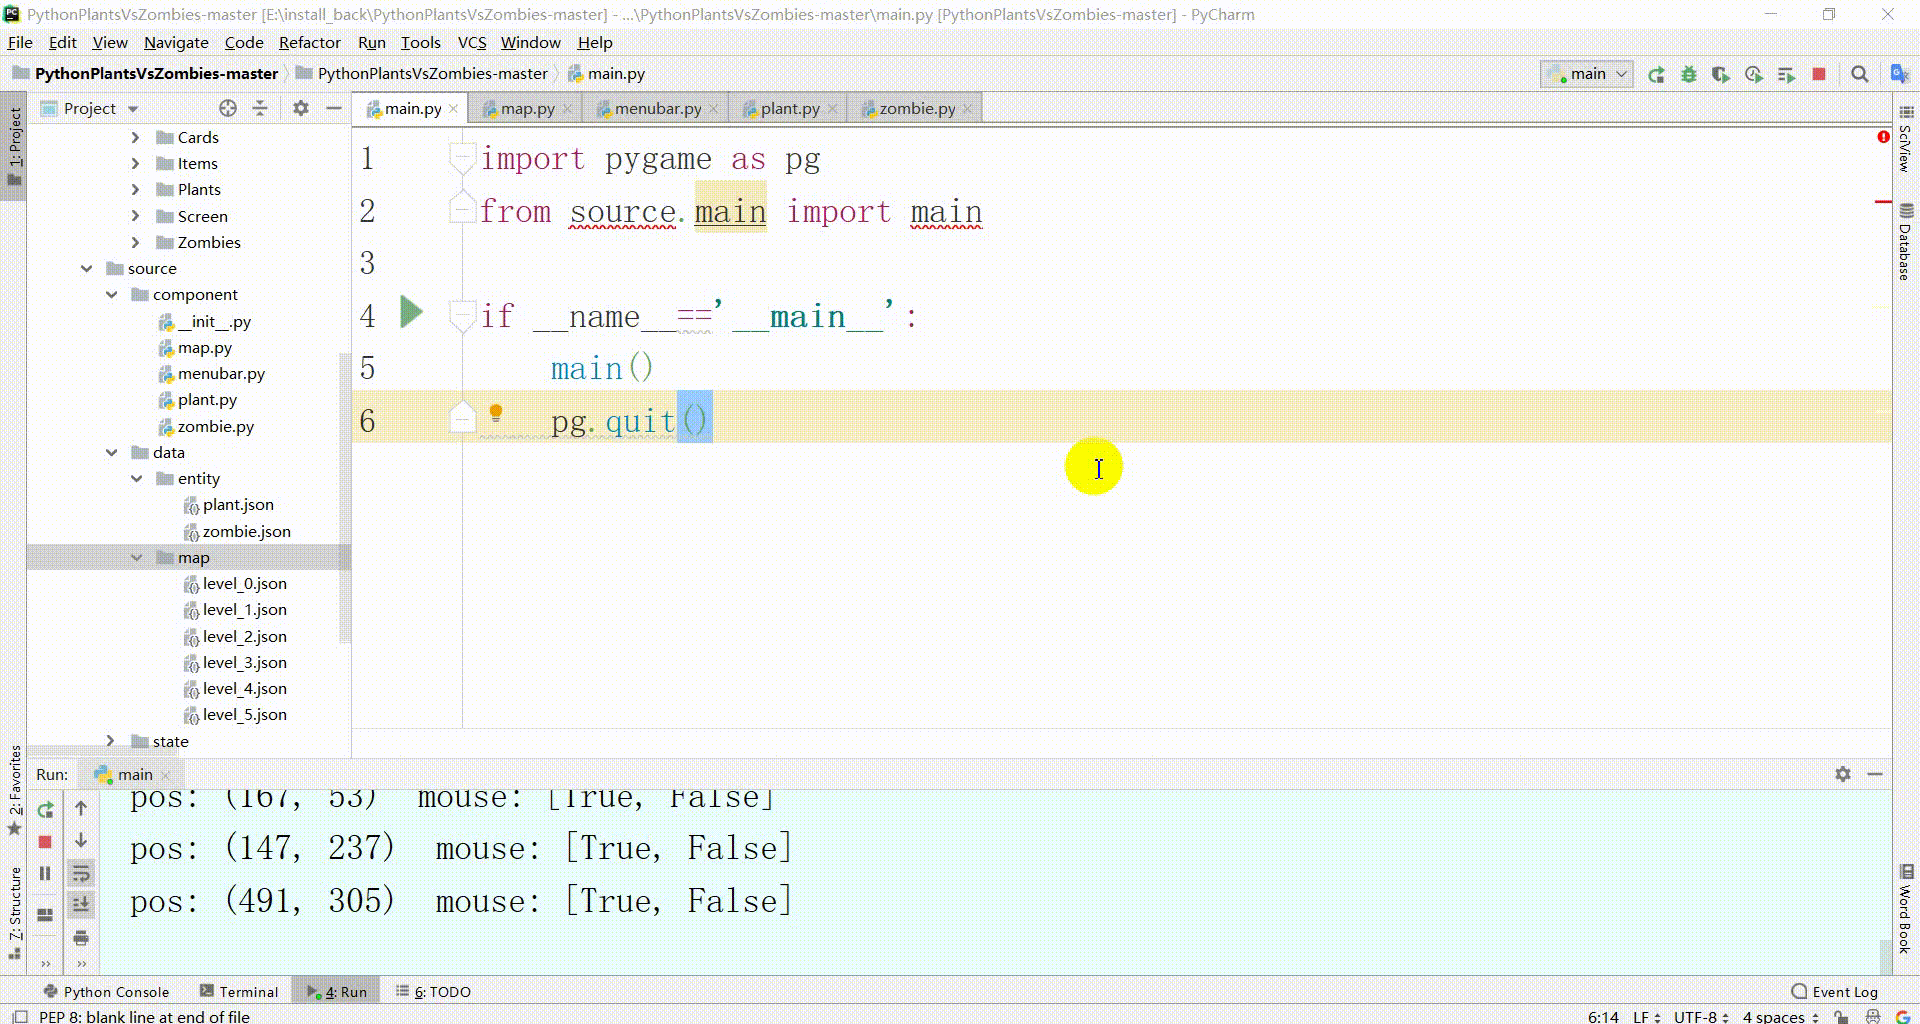Expand the Zombies folder
Viewport: 1920px width, 1024px height.
coord(135,242)
